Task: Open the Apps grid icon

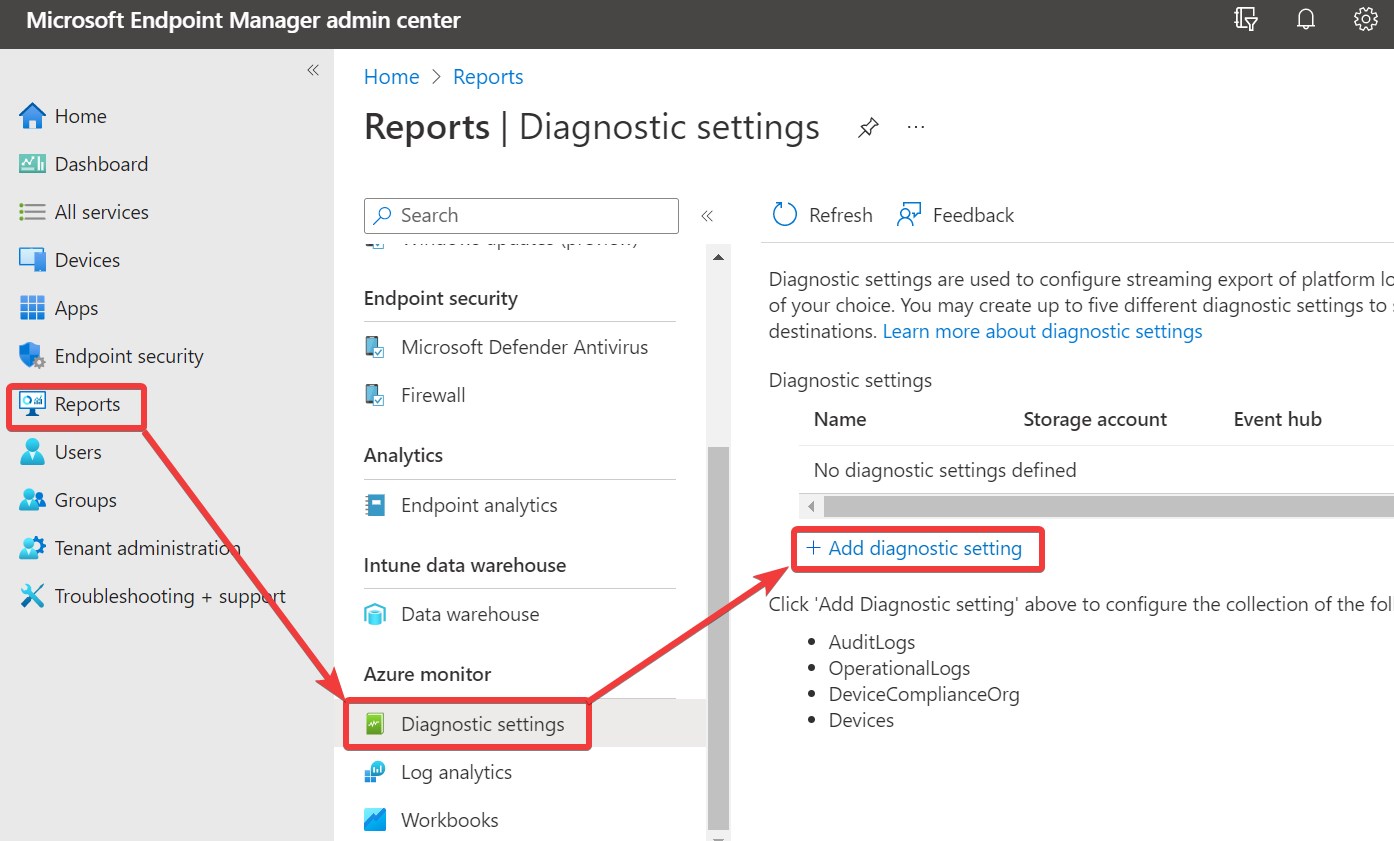Action: tap(32, 308)
